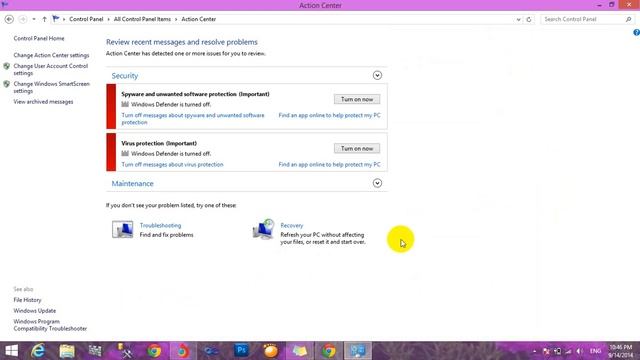This screenshot has height=360, width=640.
Task: Open Change User Account Control settings
Action: pyautogui.click(x=51, y=69)
